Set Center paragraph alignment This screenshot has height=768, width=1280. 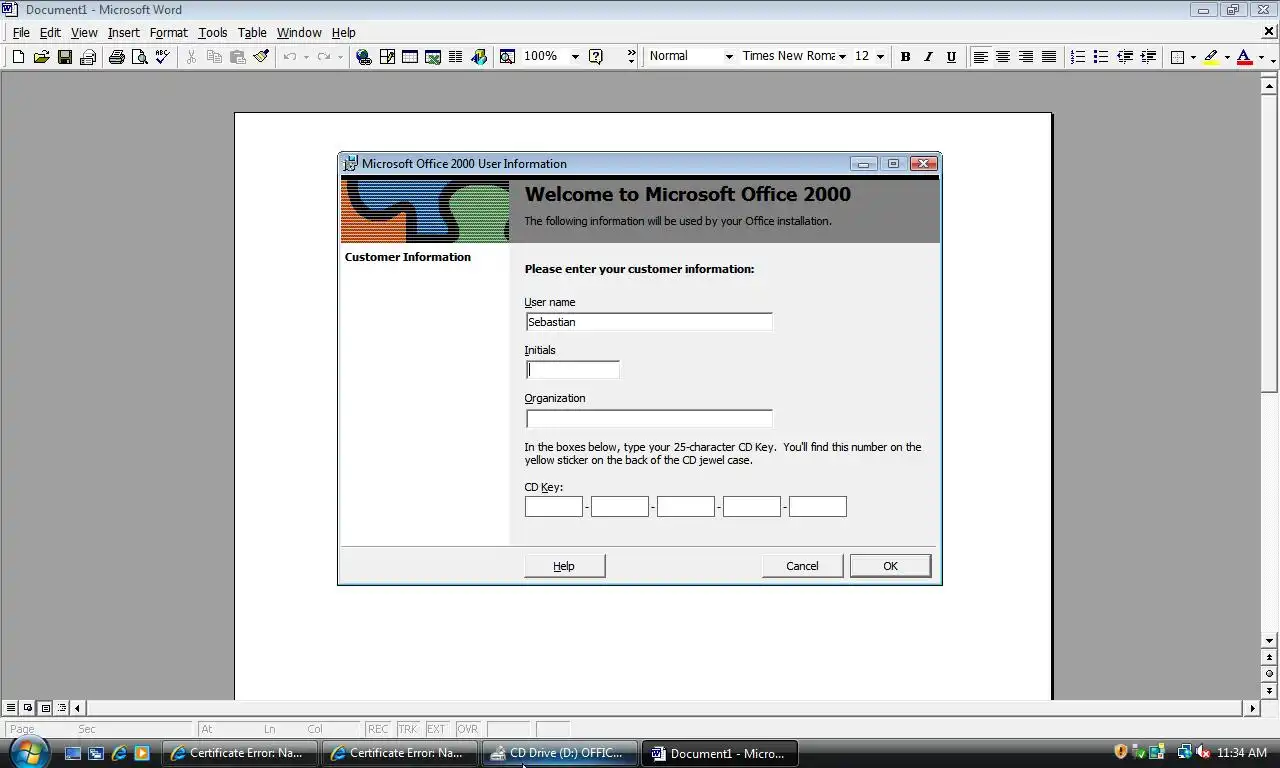1003,57
